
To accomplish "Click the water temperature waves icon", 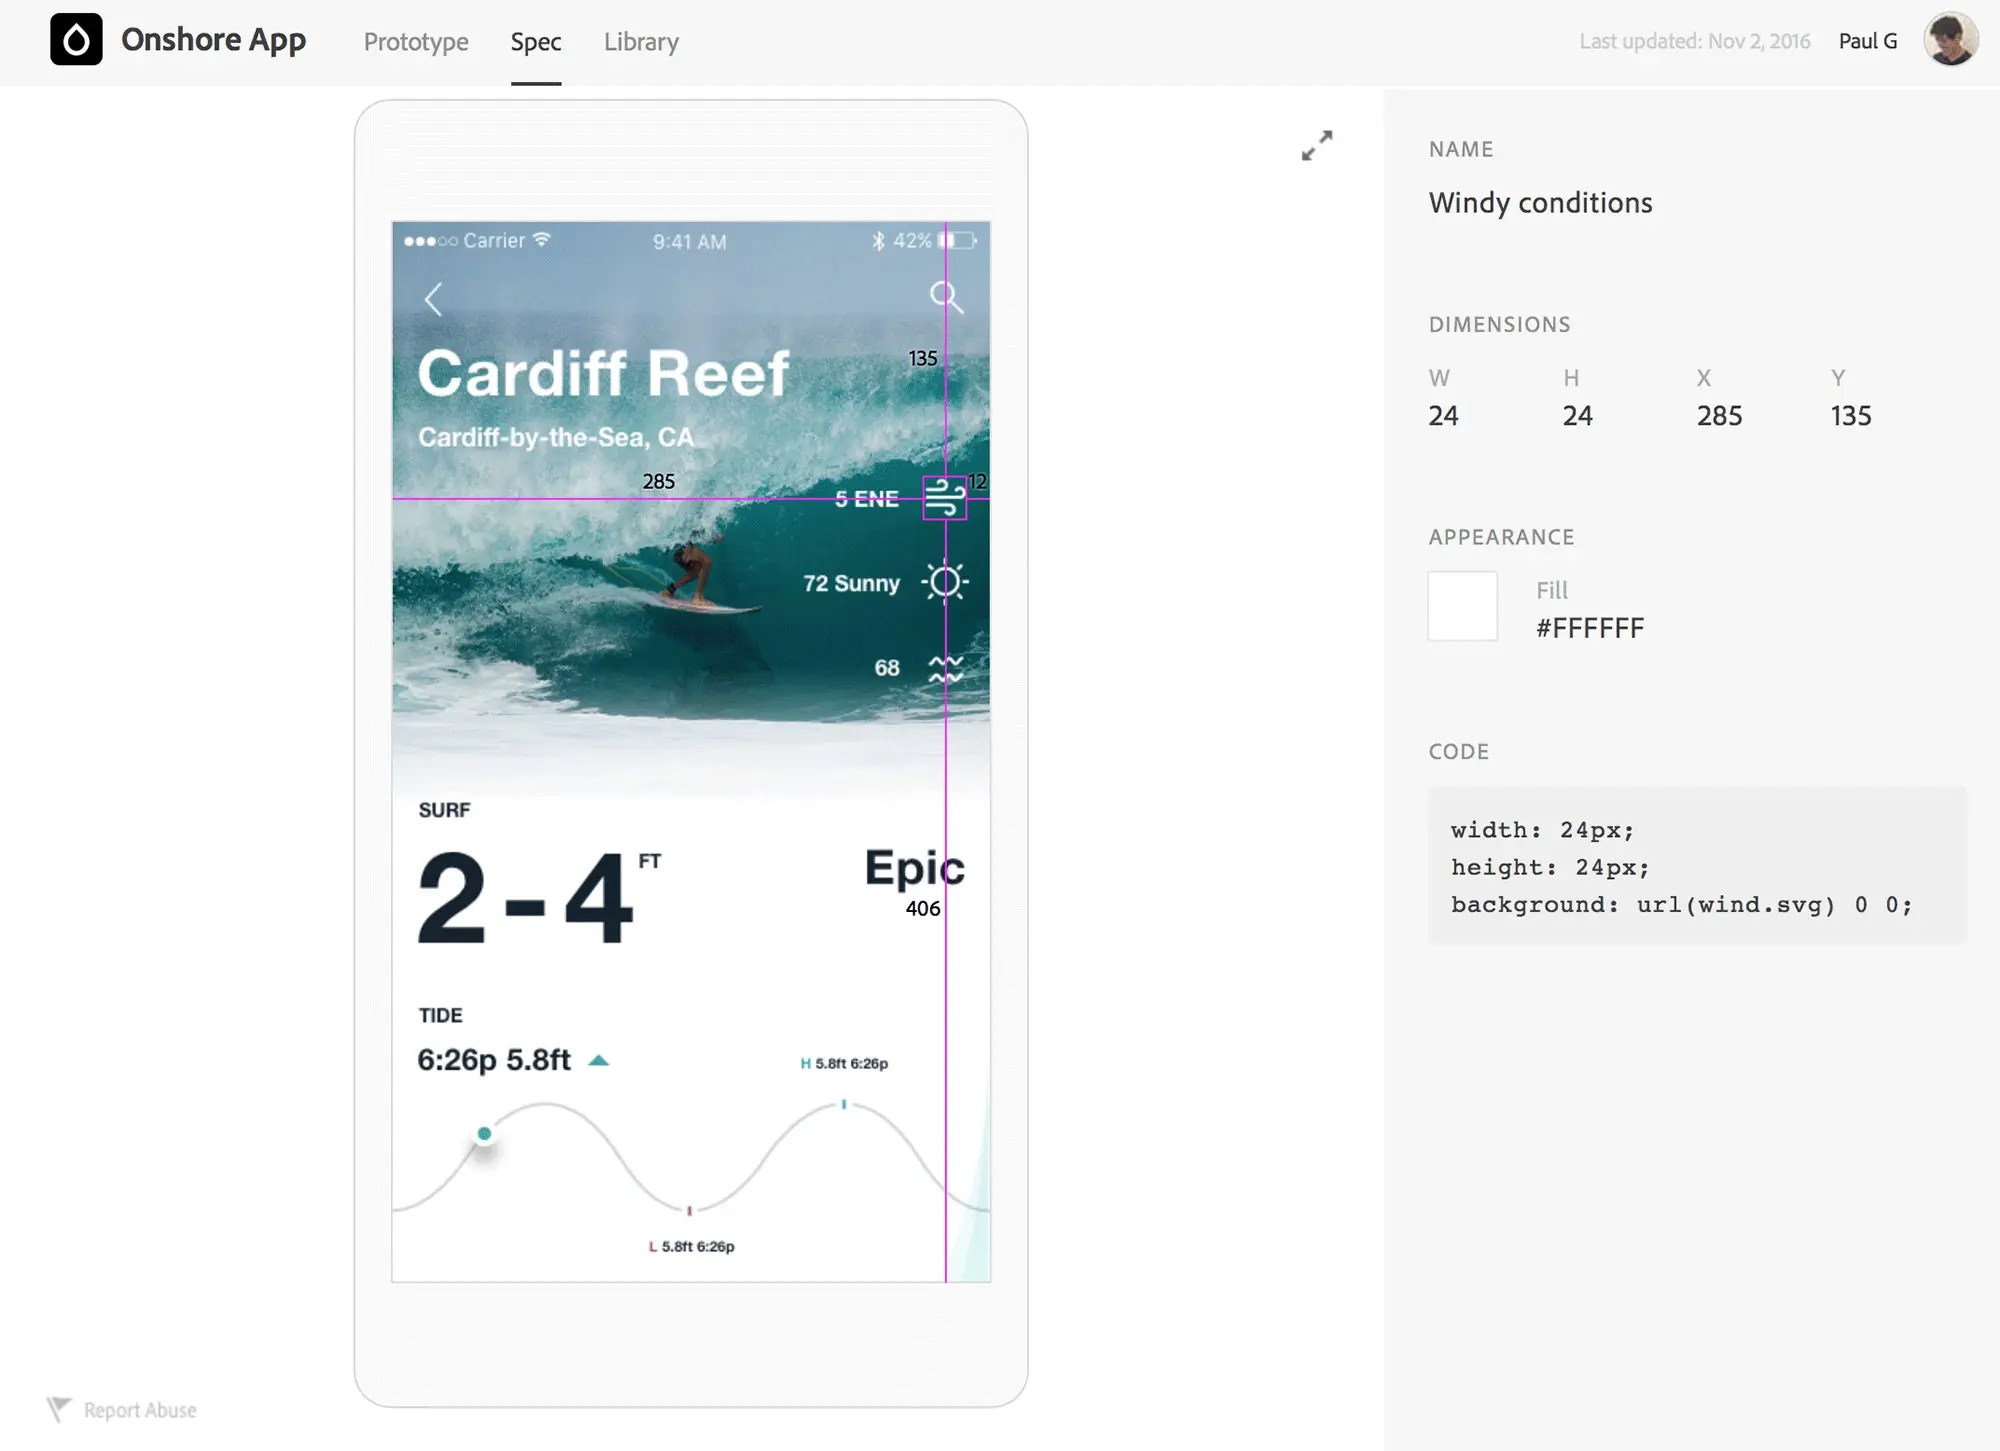I will click(944, 667).
